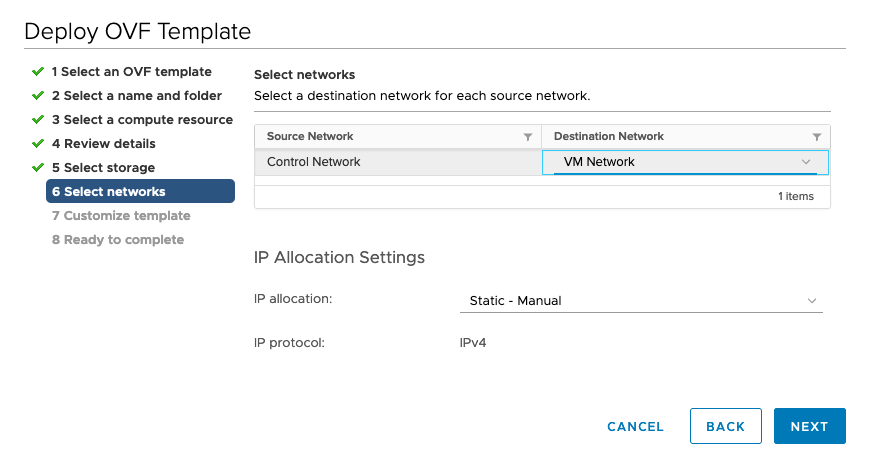Click step 7 Customize template

tap(121, 216)
